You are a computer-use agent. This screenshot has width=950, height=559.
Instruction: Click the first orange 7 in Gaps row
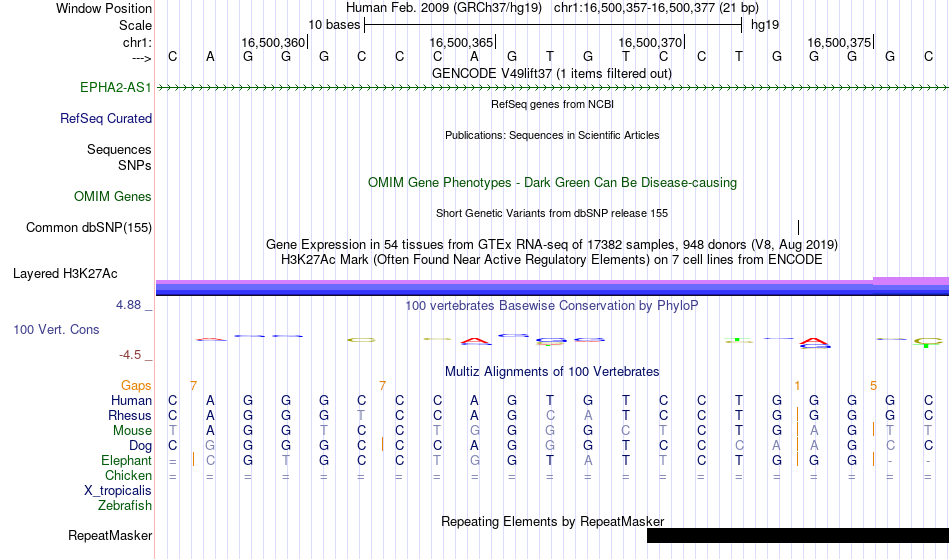(x=193, y=386)
